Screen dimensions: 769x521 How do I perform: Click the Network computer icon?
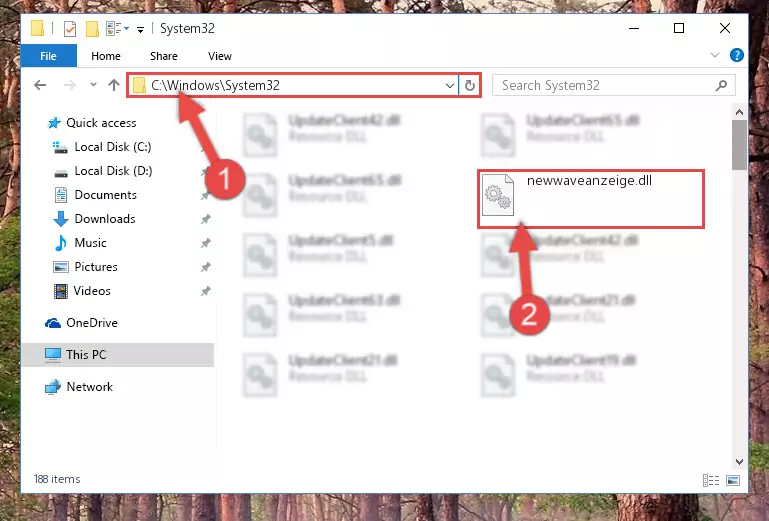[52, 387]
